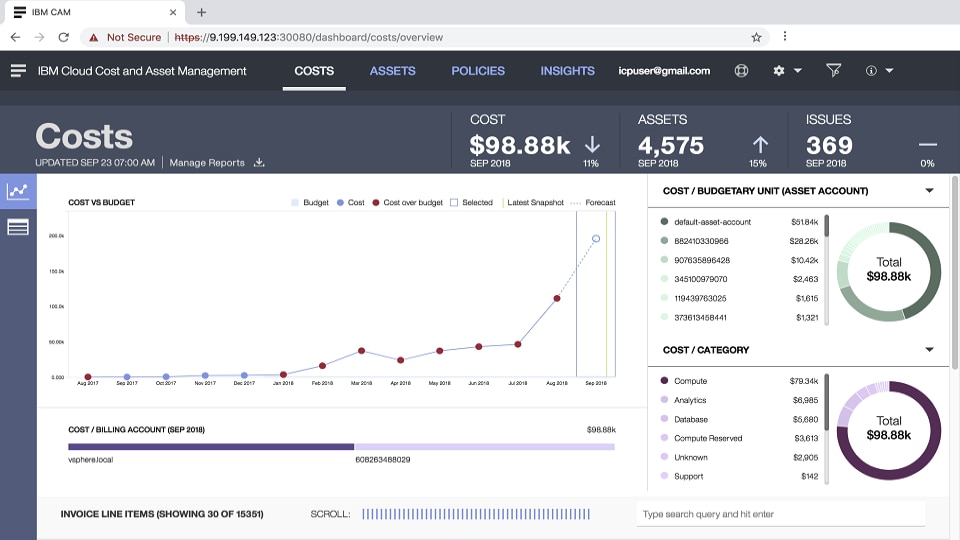Expand the Cost / Budgetary Unit dropdown

point(929,190)
